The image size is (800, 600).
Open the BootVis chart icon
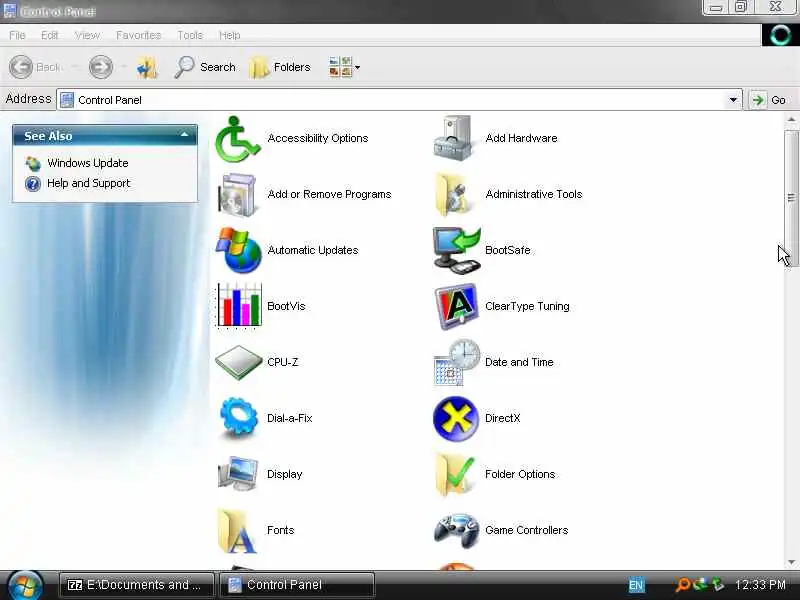pyautogui.click(x=239, y=306)
